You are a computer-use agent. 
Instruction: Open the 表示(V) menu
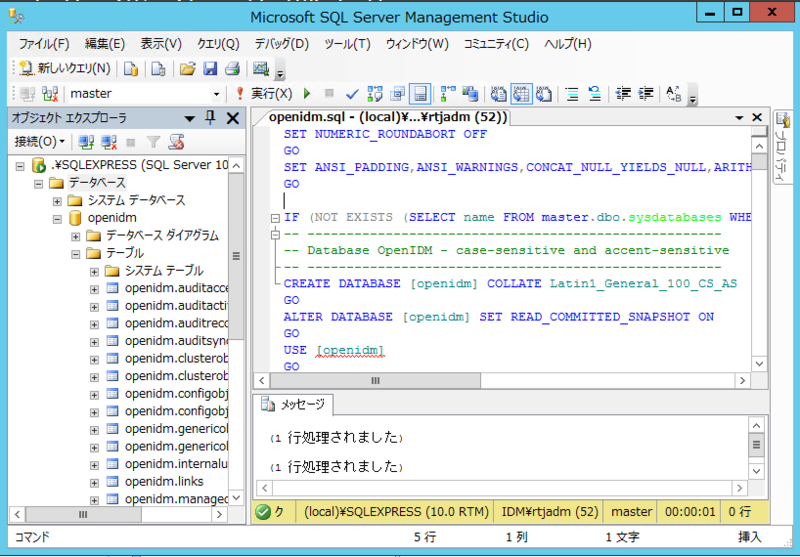tap(161, 44)
